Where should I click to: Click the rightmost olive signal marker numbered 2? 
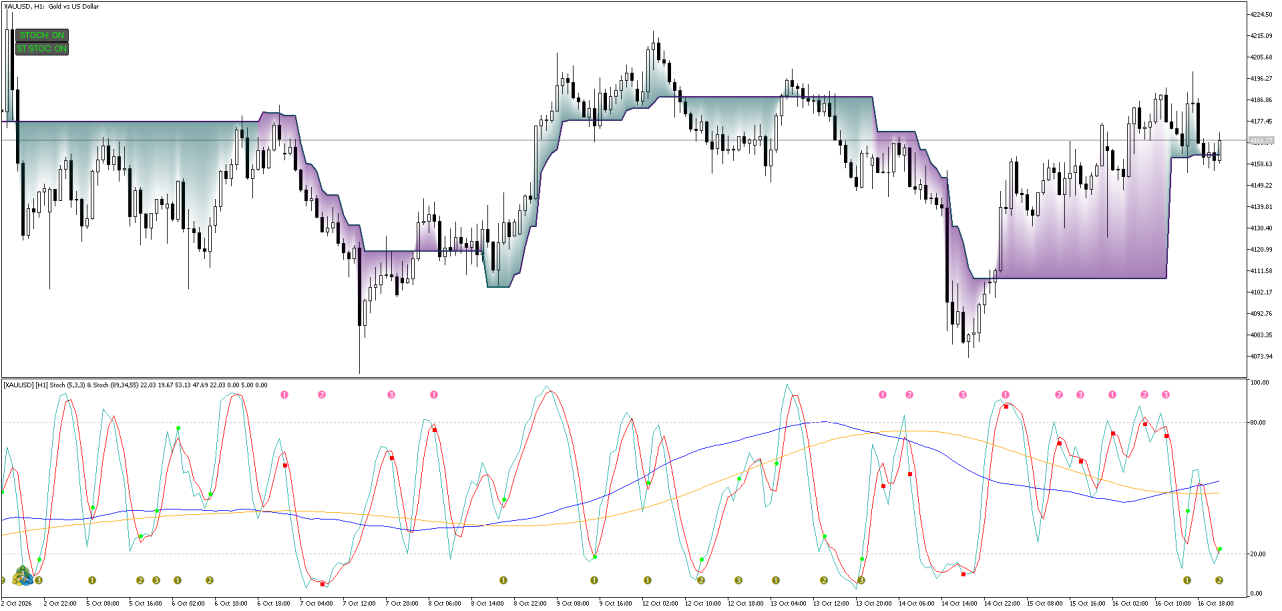1219,580
